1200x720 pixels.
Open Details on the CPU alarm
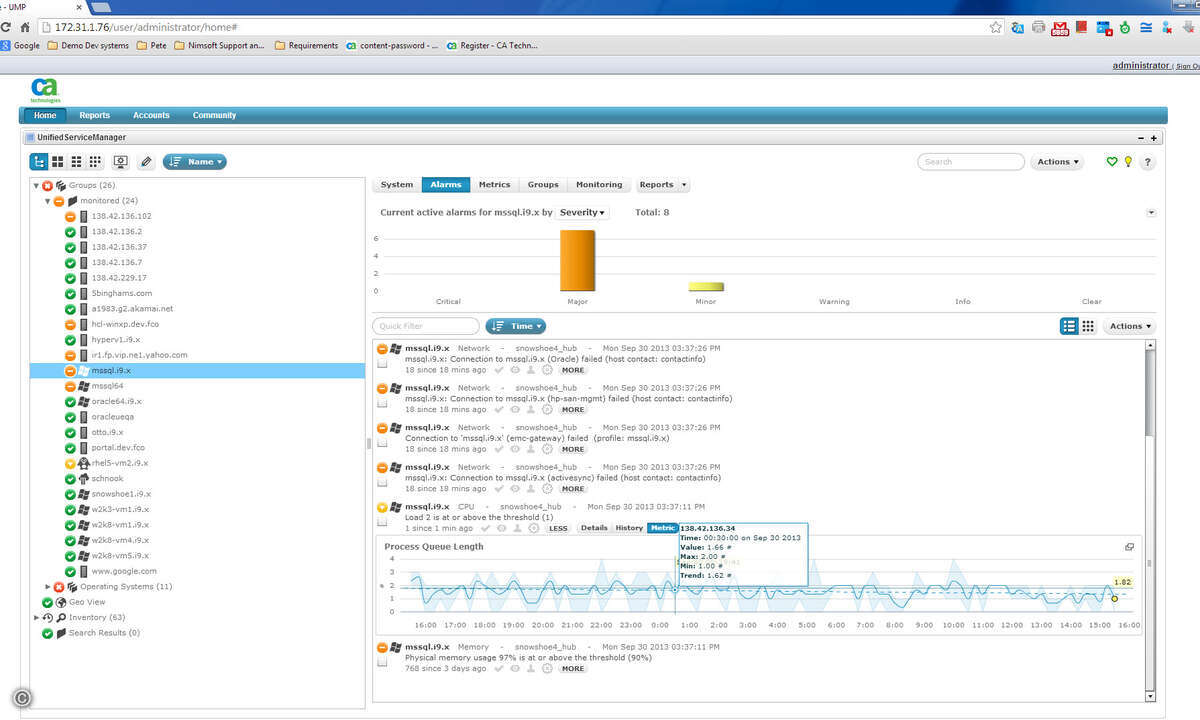pos(594,528)
